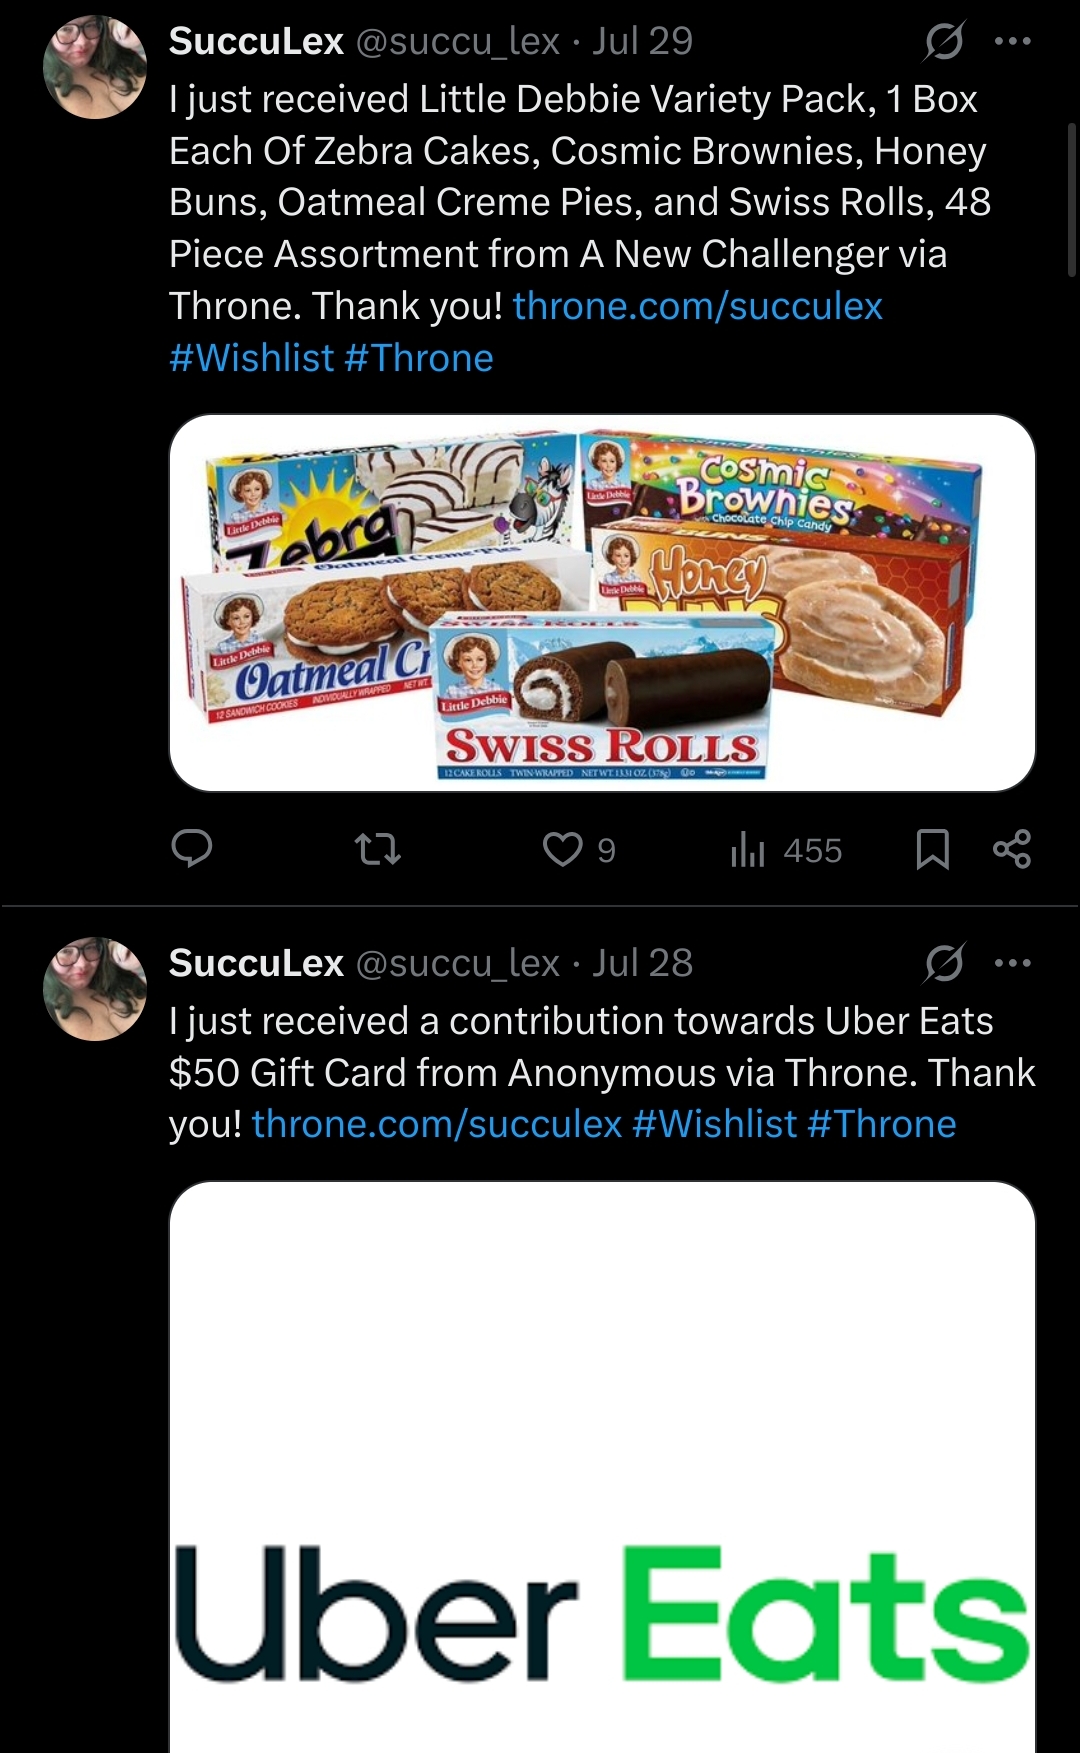Tap #Wishlist hashtag in Jul 29 tweet
Viewport: 1080px width, 1753px height.
(252, 358)
